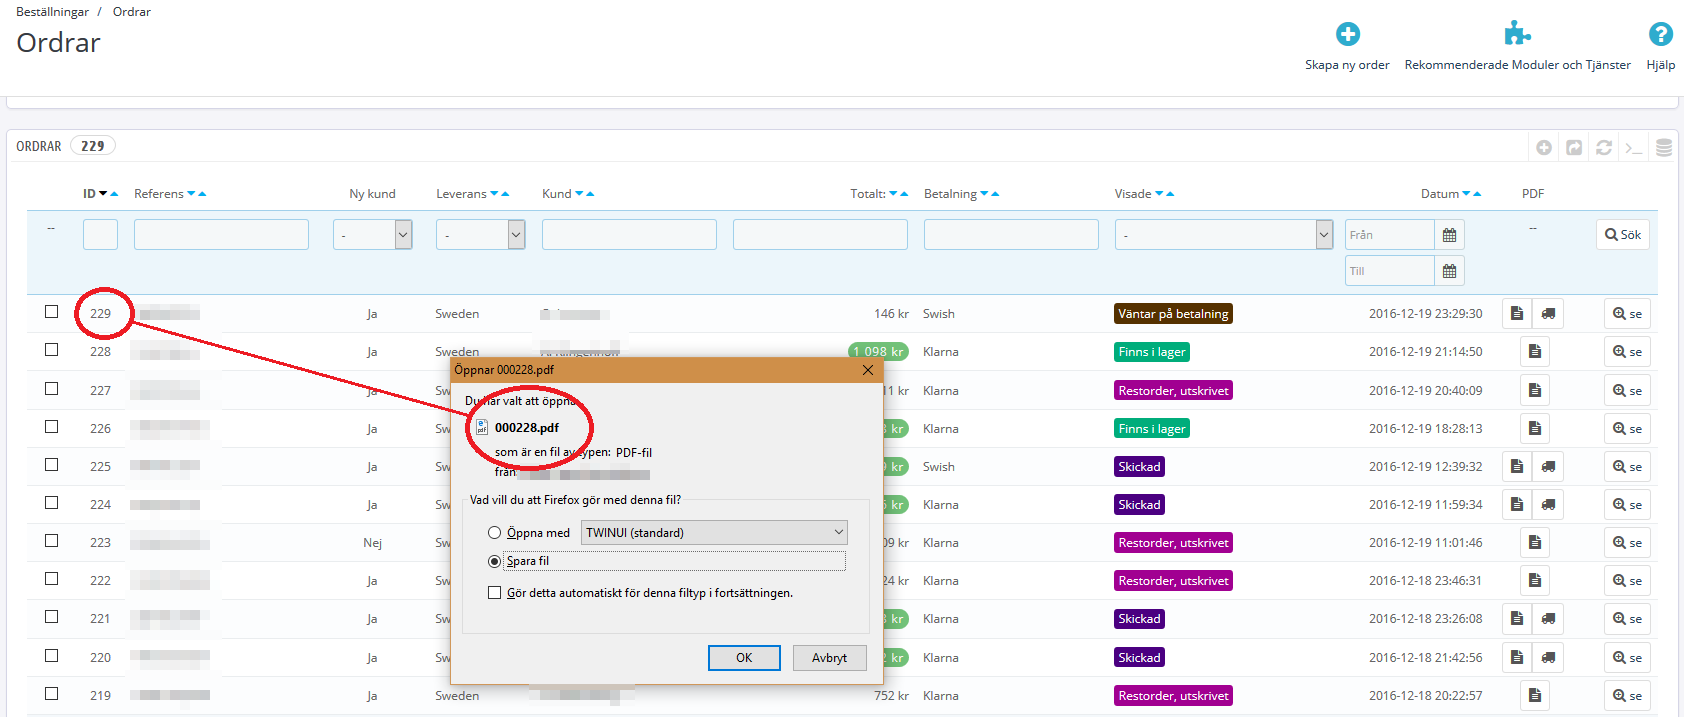This screenshot has width=1684, height=717.
Task: View order 229 with its se button
Action: (1627, 313)
